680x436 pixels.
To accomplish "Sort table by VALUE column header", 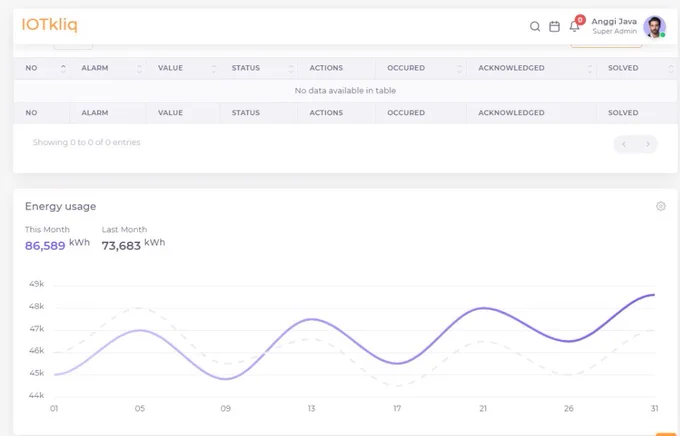I will click(x=183, y=68).
